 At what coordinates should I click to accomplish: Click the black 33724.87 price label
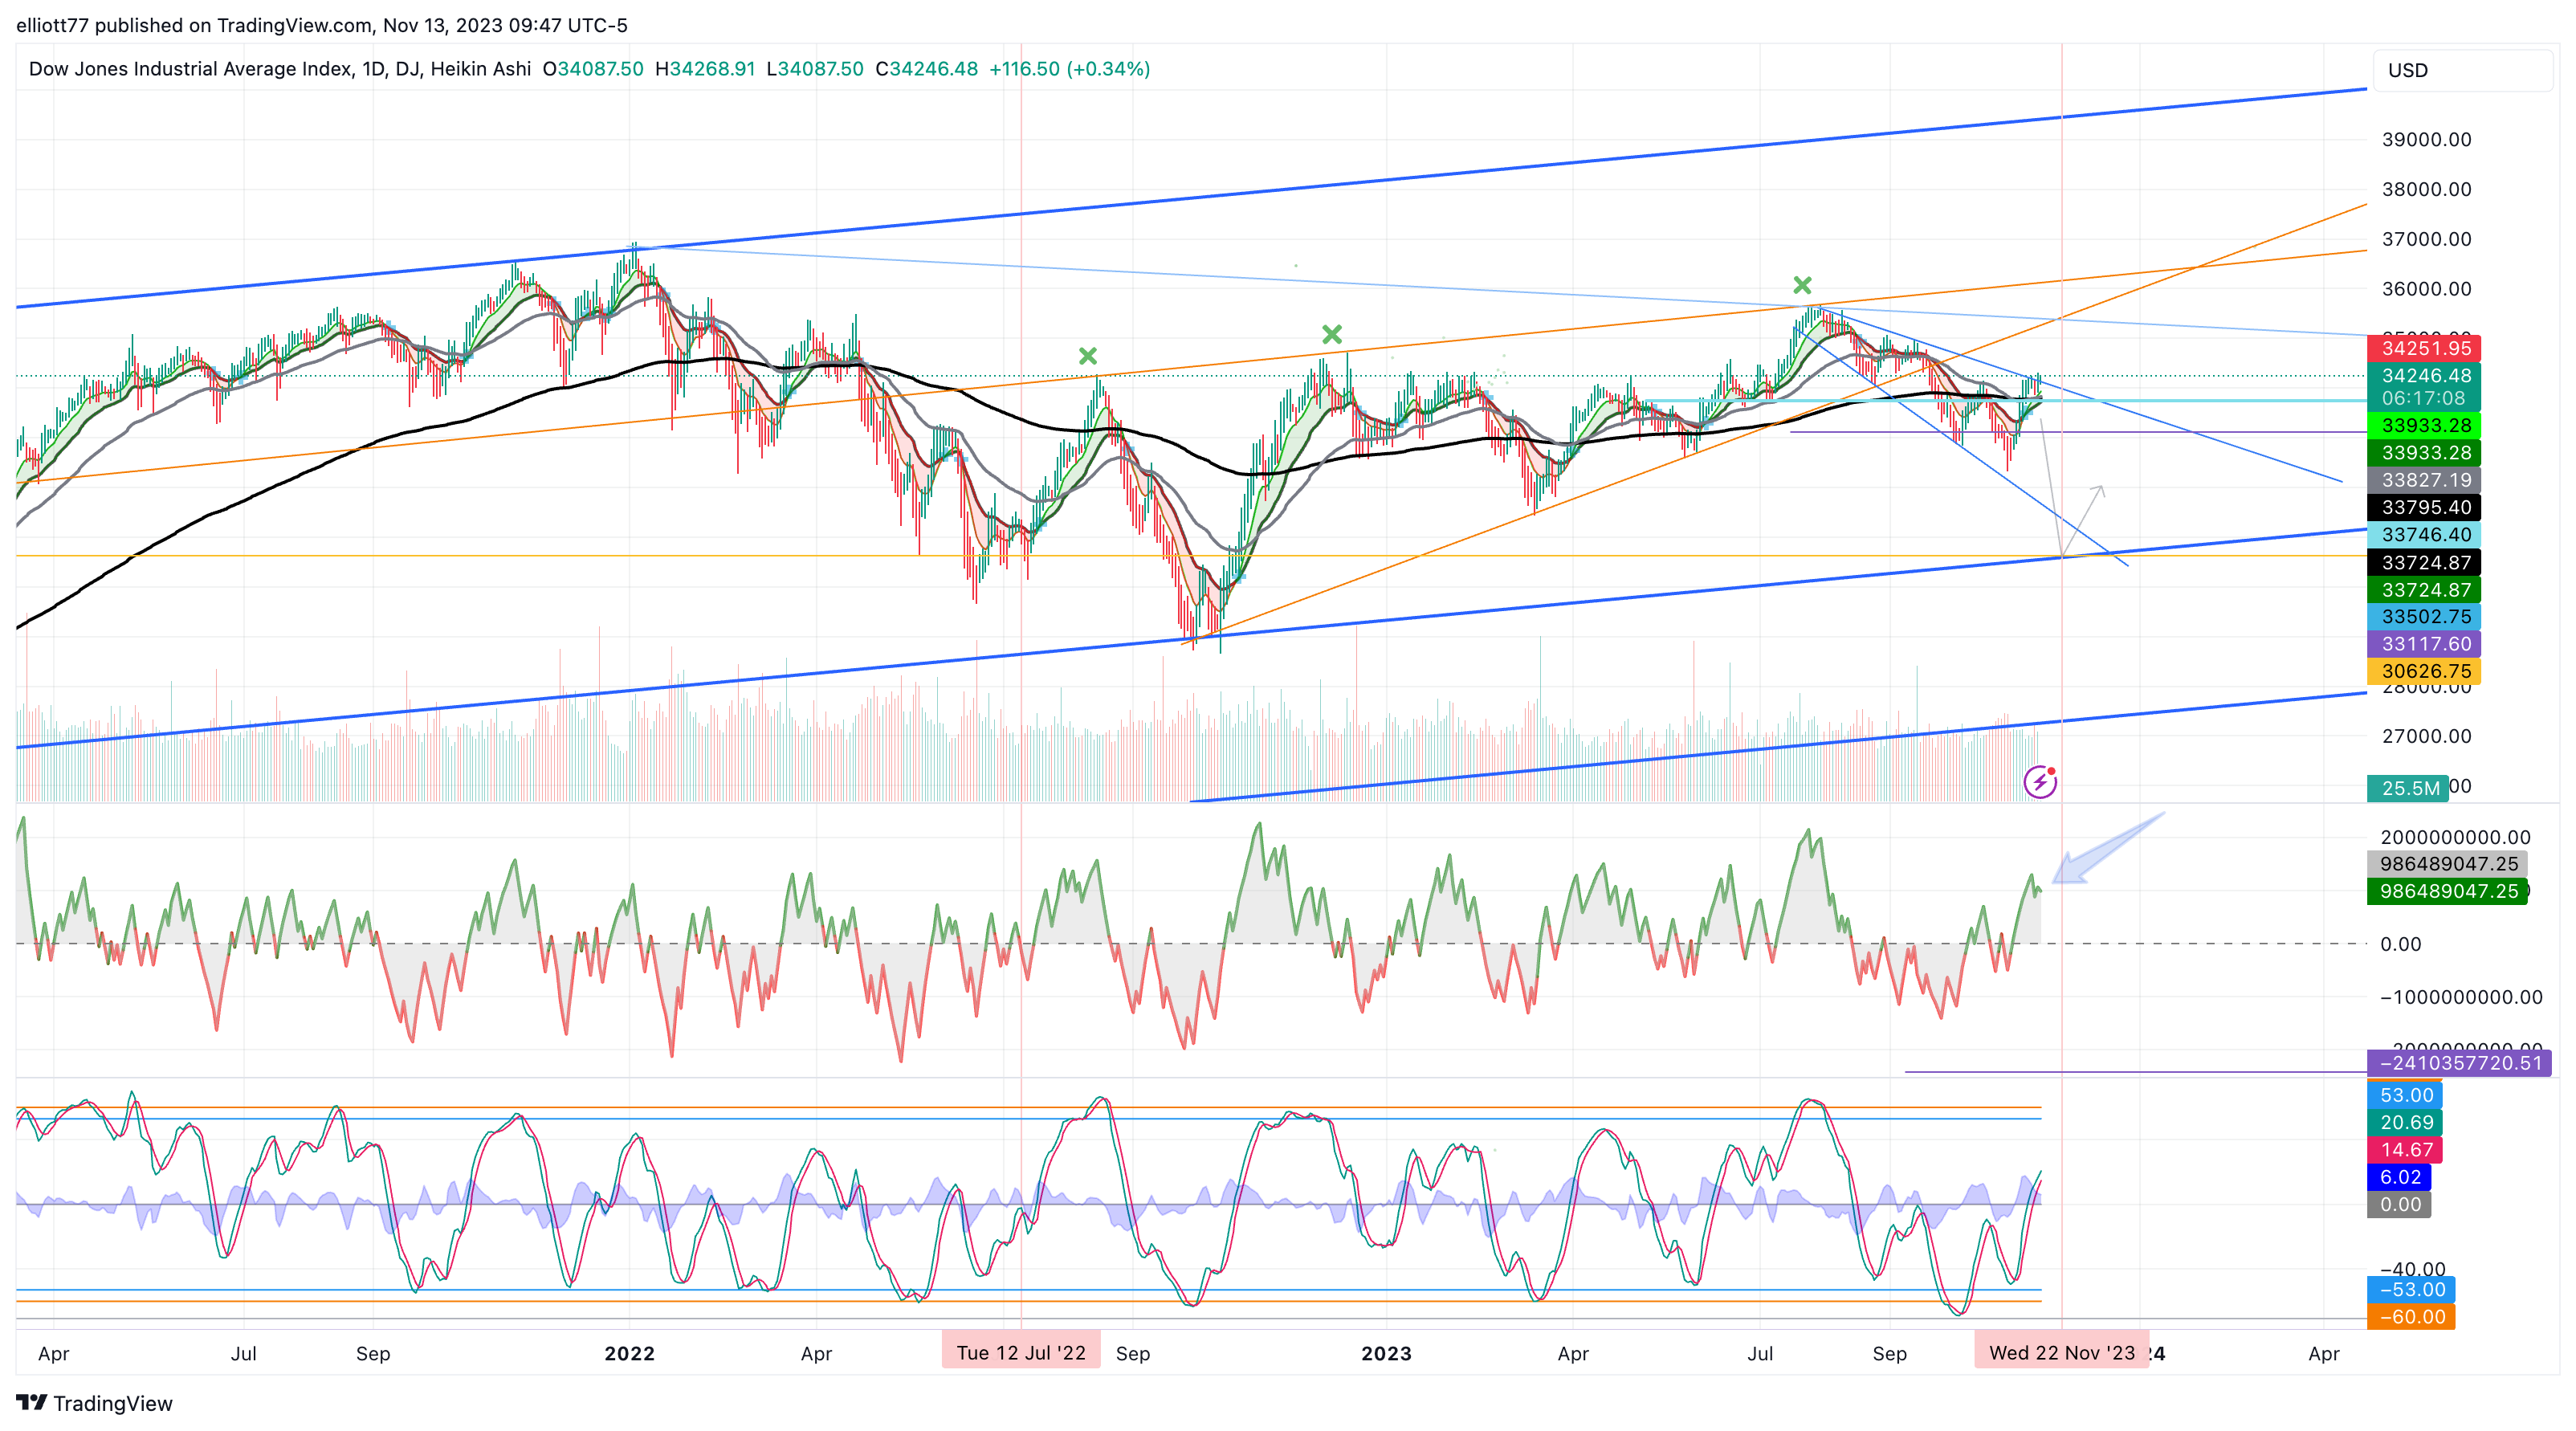coord(2424,563)
